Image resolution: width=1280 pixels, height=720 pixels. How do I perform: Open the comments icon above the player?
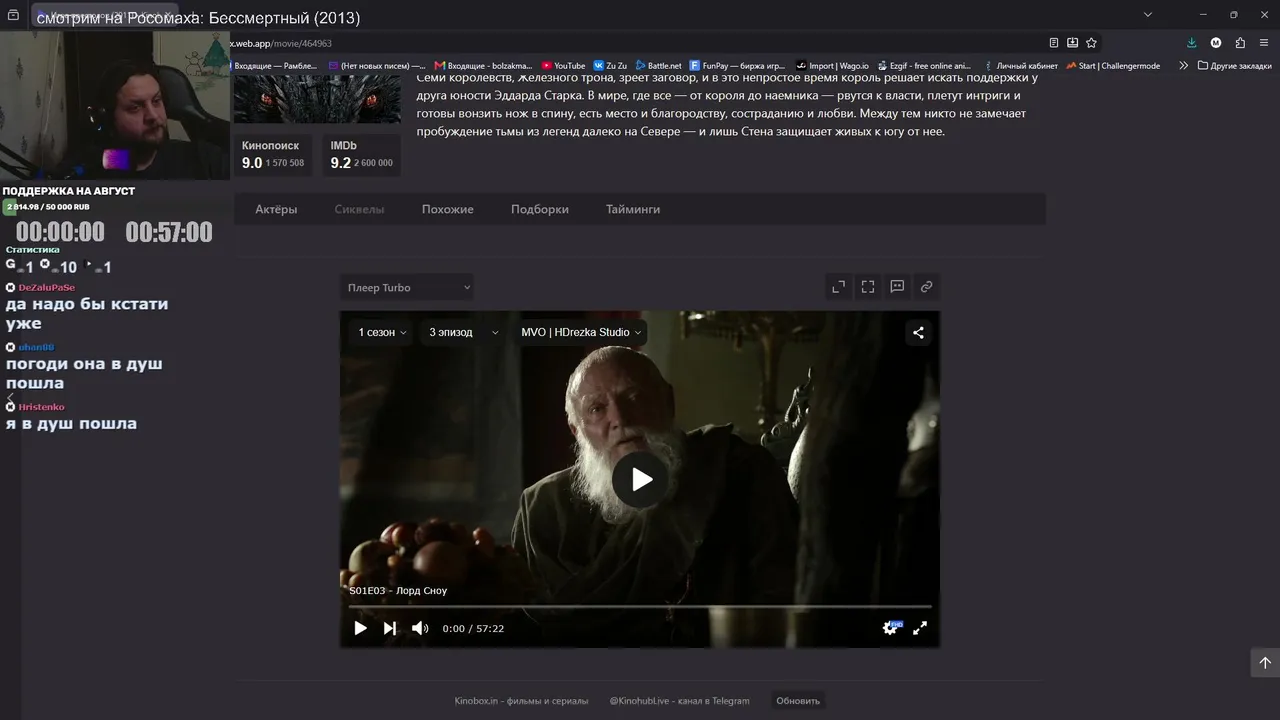(x=897, y=287)
